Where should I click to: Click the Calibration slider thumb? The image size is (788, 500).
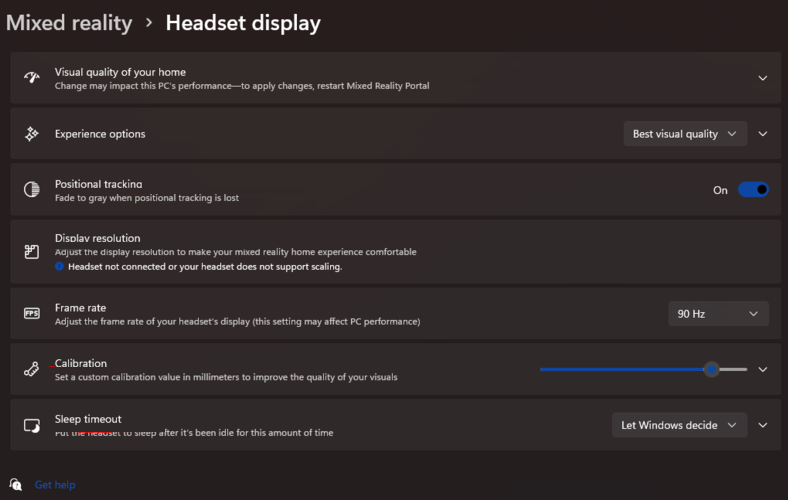[x=711, y=369]
